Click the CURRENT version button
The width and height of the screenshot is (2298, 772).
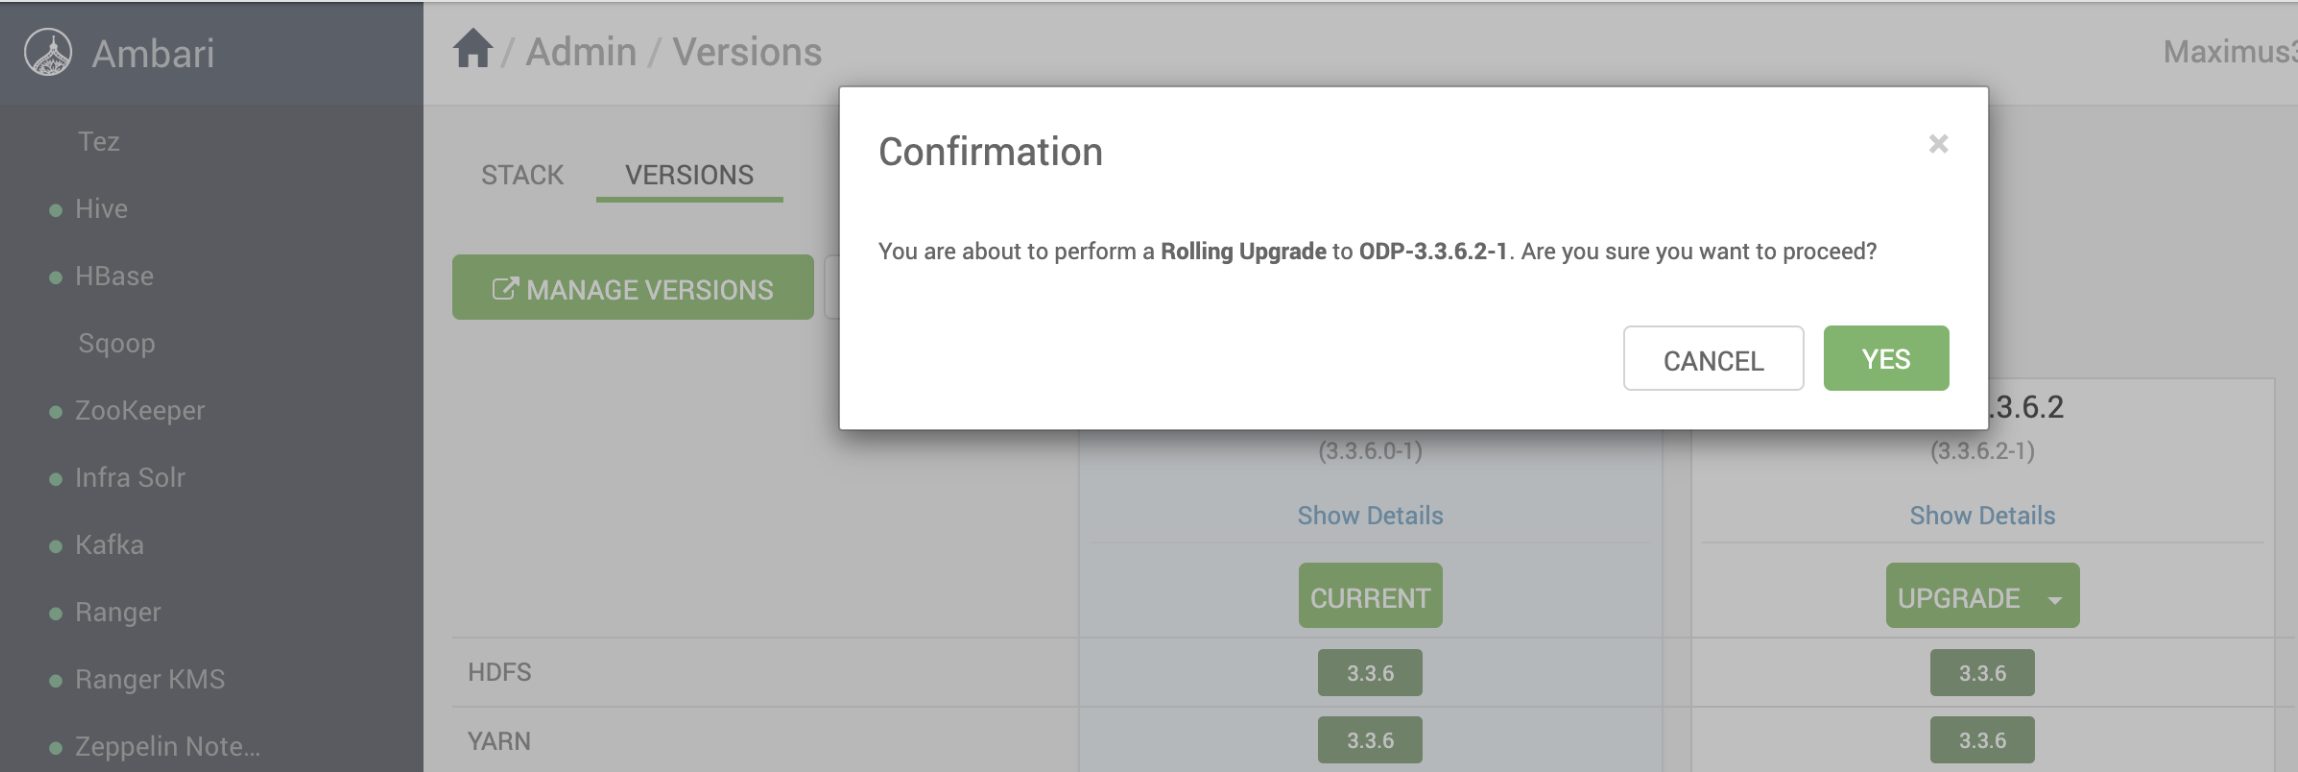(x=1370, y=596)
